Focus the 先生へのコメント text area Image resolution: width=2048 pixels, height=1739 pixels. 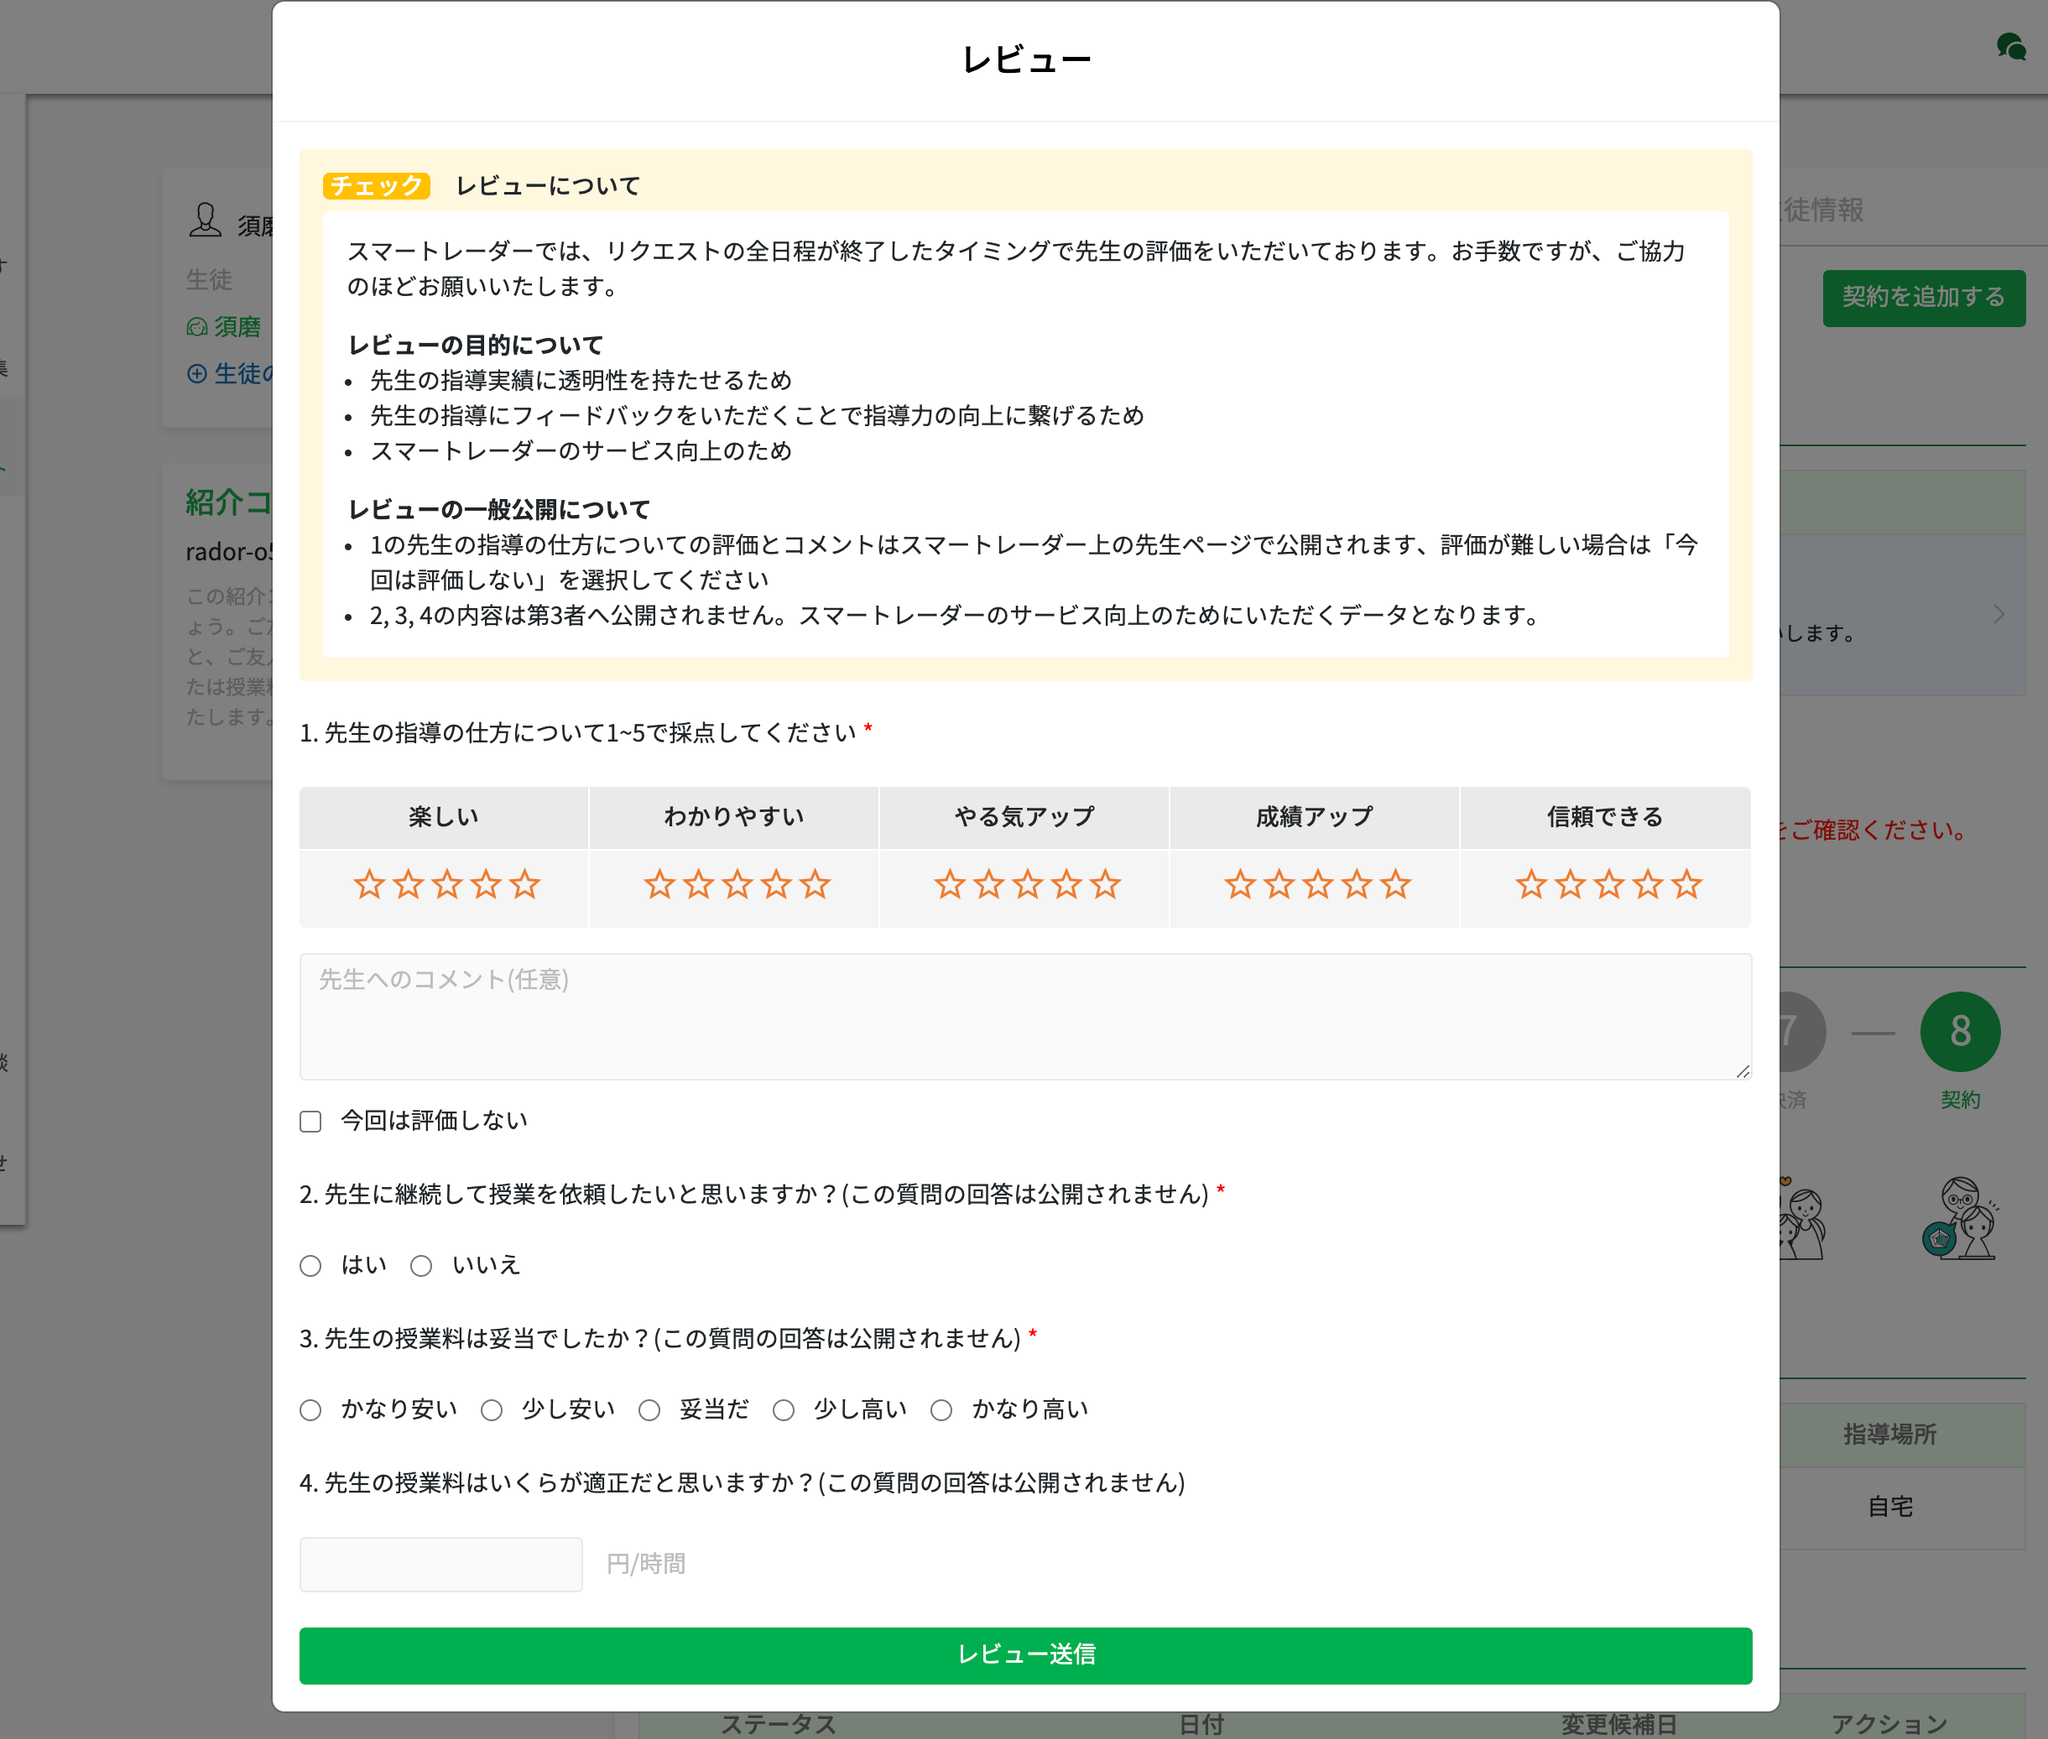[x=1025, y=1016]
